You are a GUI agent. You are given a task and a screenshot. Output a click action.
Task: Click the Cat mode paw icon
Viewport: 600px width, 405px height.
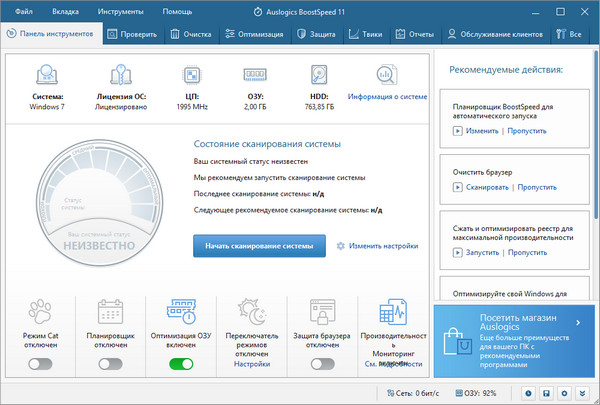tap(39, 311)
